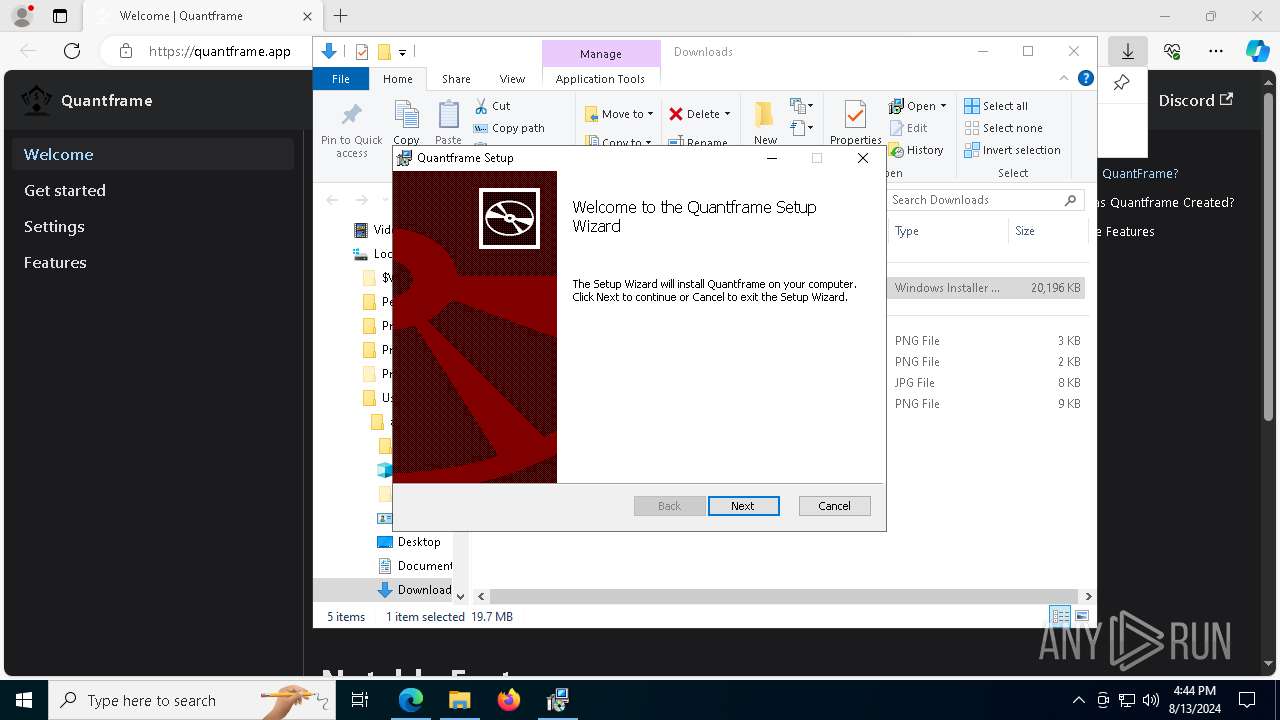Viewport: 1280px width, 720px height.
Task: Open the Edge Downloads icon
Action: tap(1127, 51)
